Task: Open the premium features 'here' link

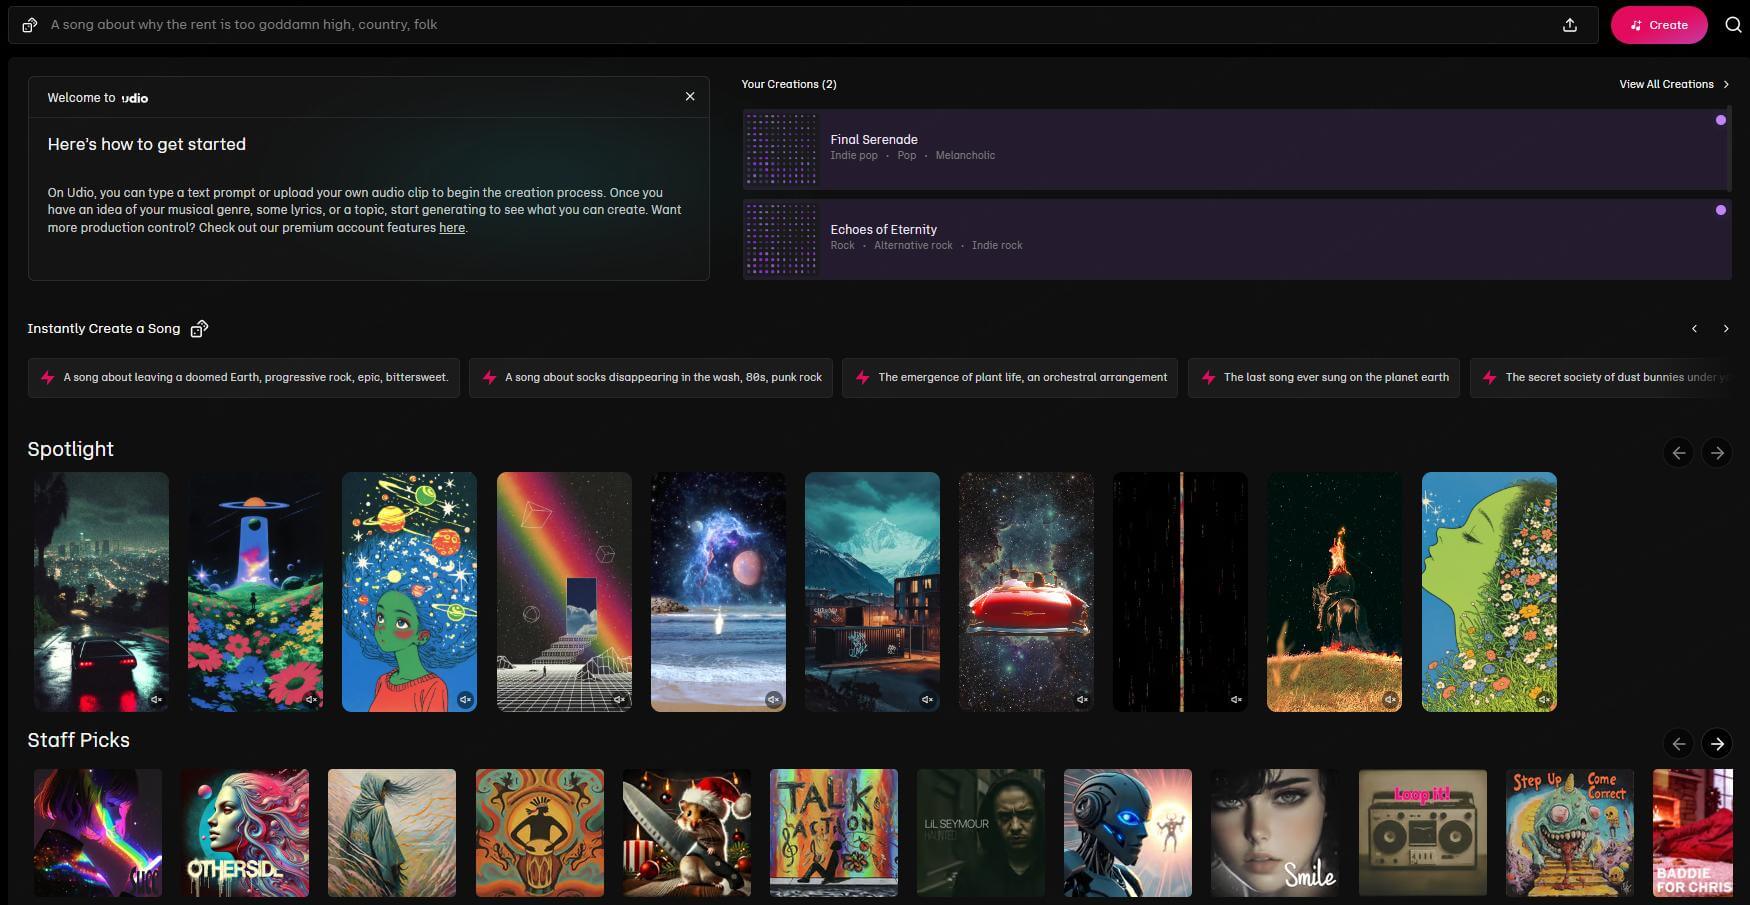Action: [x=452, y=228]
